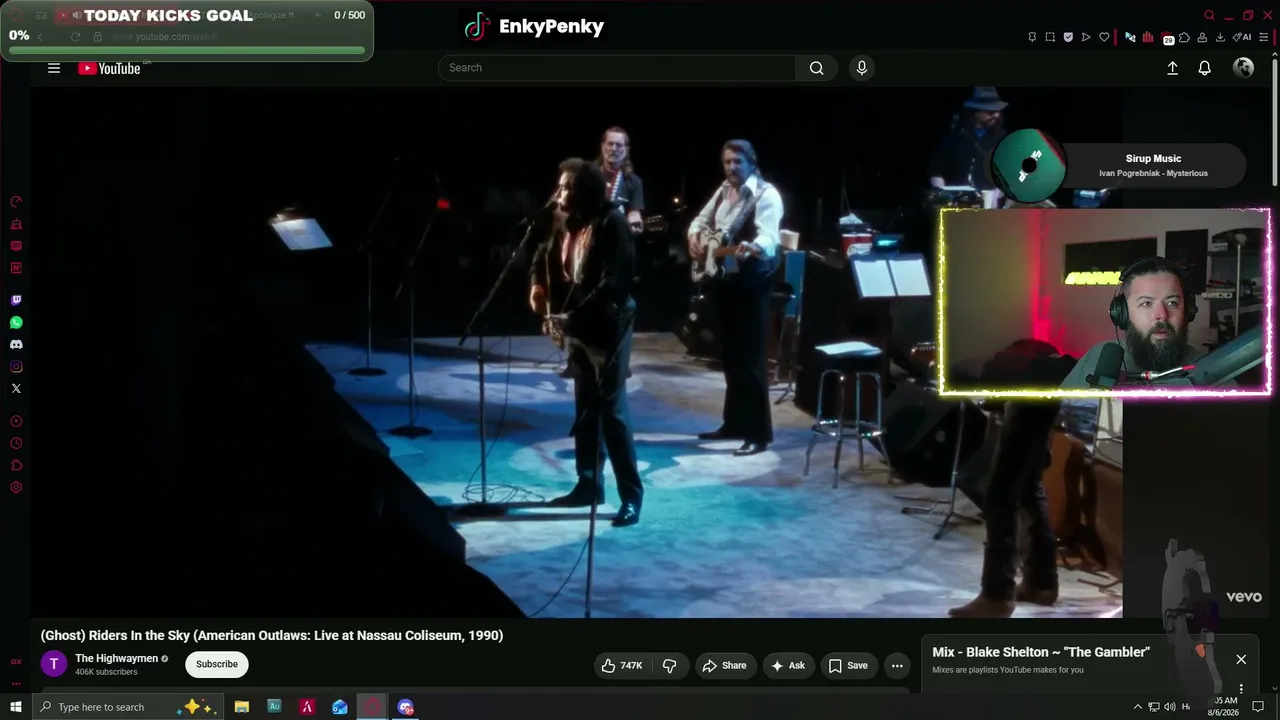The width and height of the screenshot is (1280, 720).
Task: Open mix panel three-dot options
Action: pyautogui.click(x=1241, y=688)
